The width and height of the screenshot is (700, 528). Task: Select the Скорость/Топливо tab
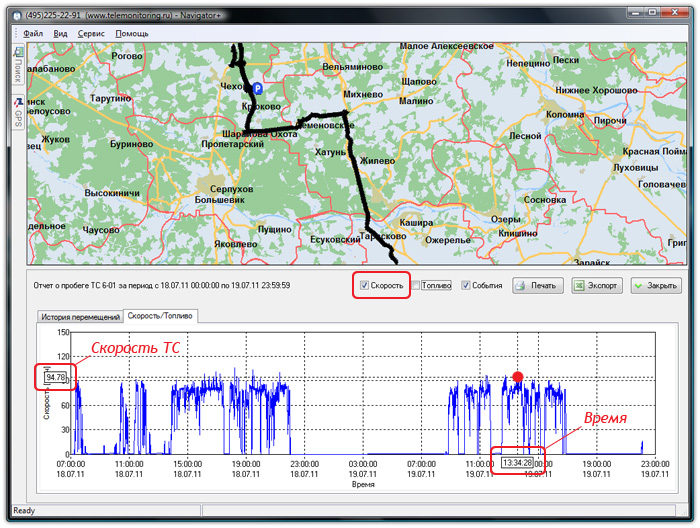[160, 316]
